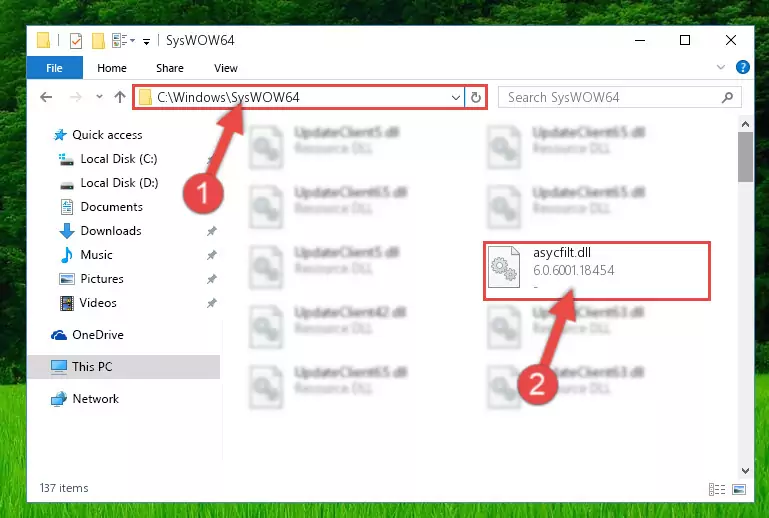Switch to large thumbnails view using status bar icon
Screen dimensions: 769x518
(739, 489)
